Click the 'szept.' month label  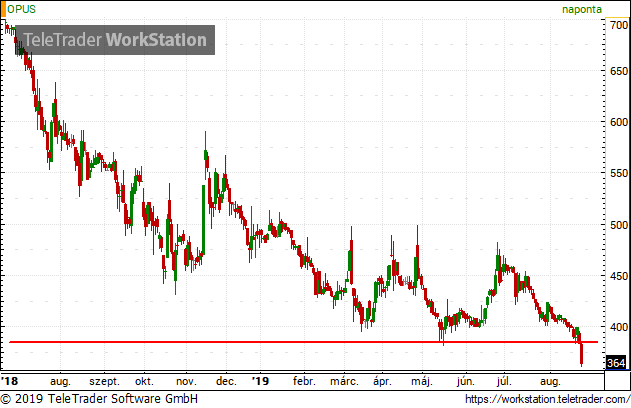point(104,381)
